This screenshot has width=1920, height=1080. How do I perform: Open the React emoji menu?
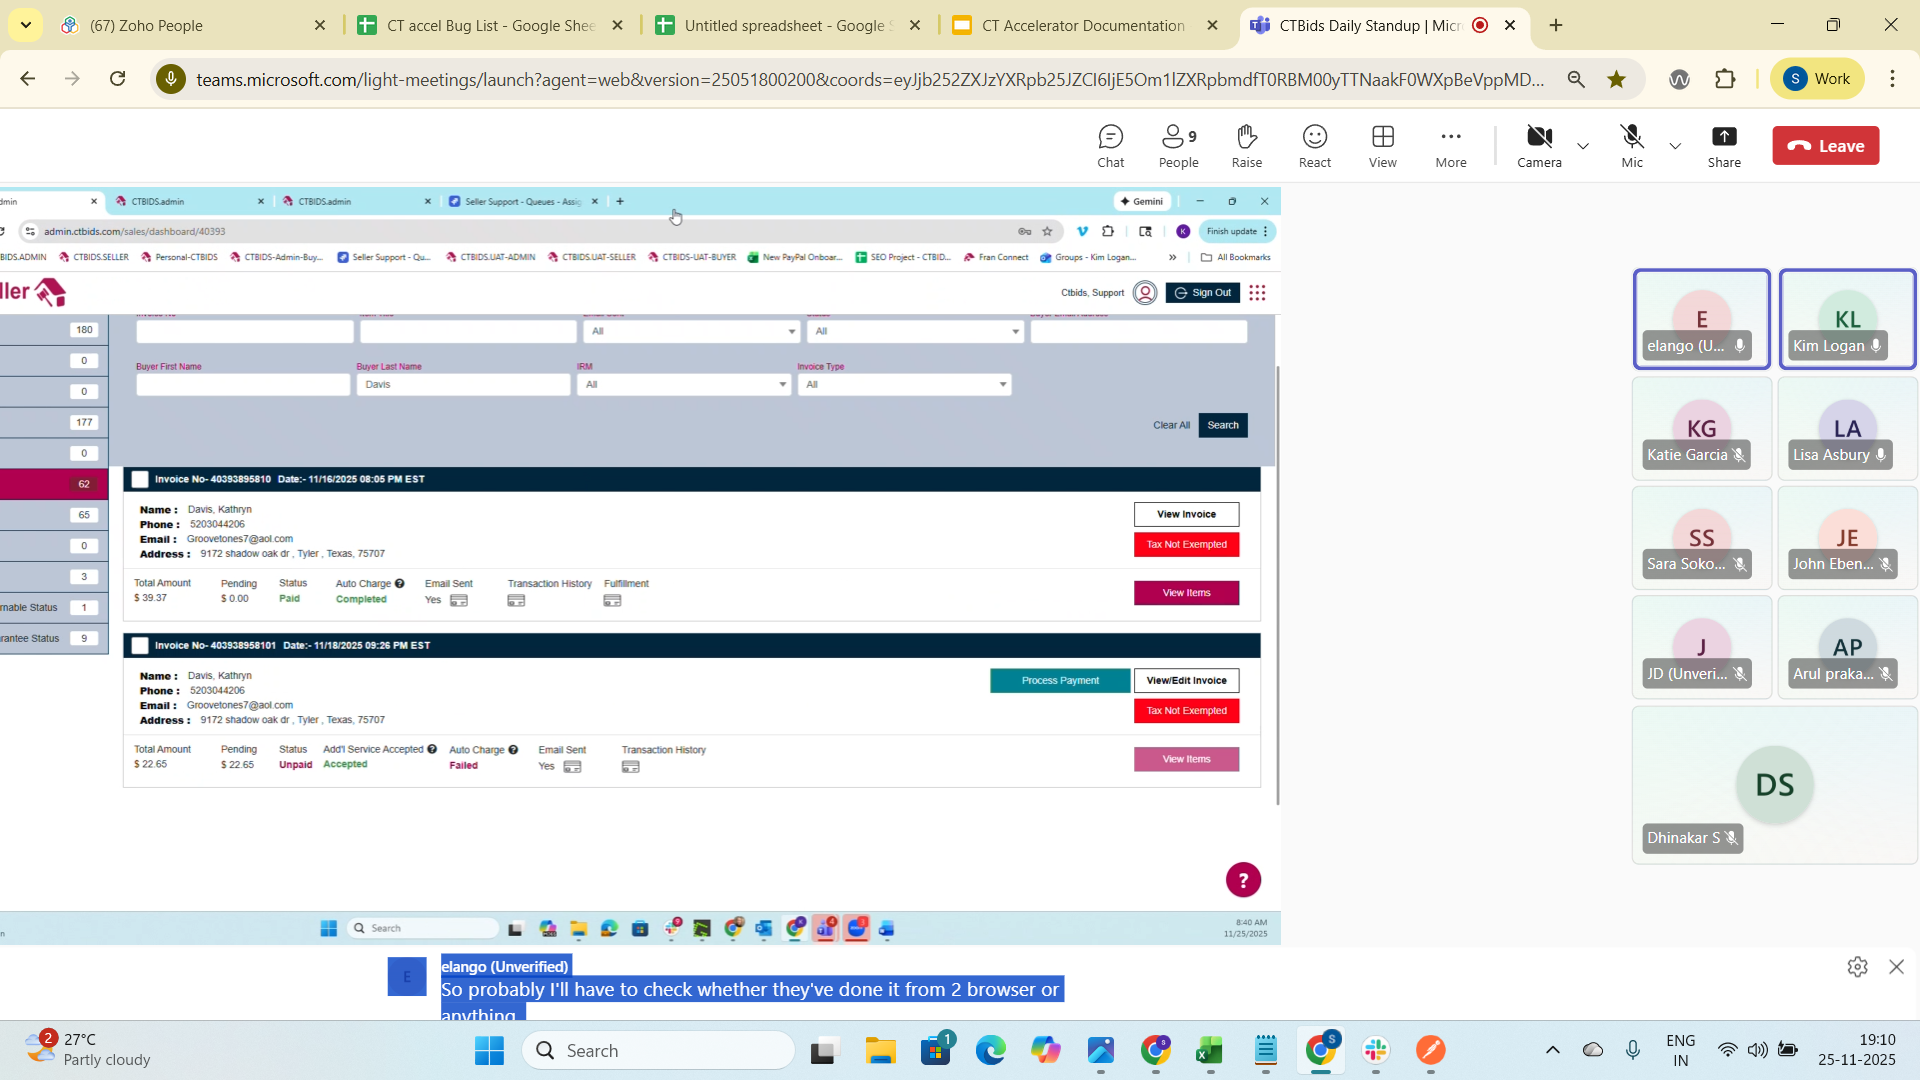(1314, 146)
